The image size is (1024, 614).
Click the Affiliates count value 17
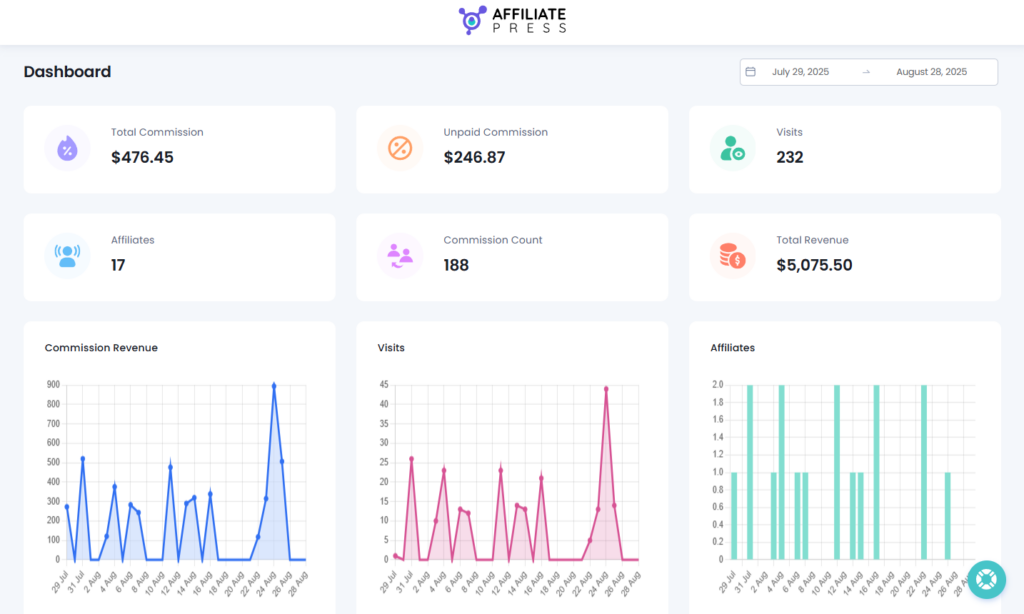click(118, 265)
